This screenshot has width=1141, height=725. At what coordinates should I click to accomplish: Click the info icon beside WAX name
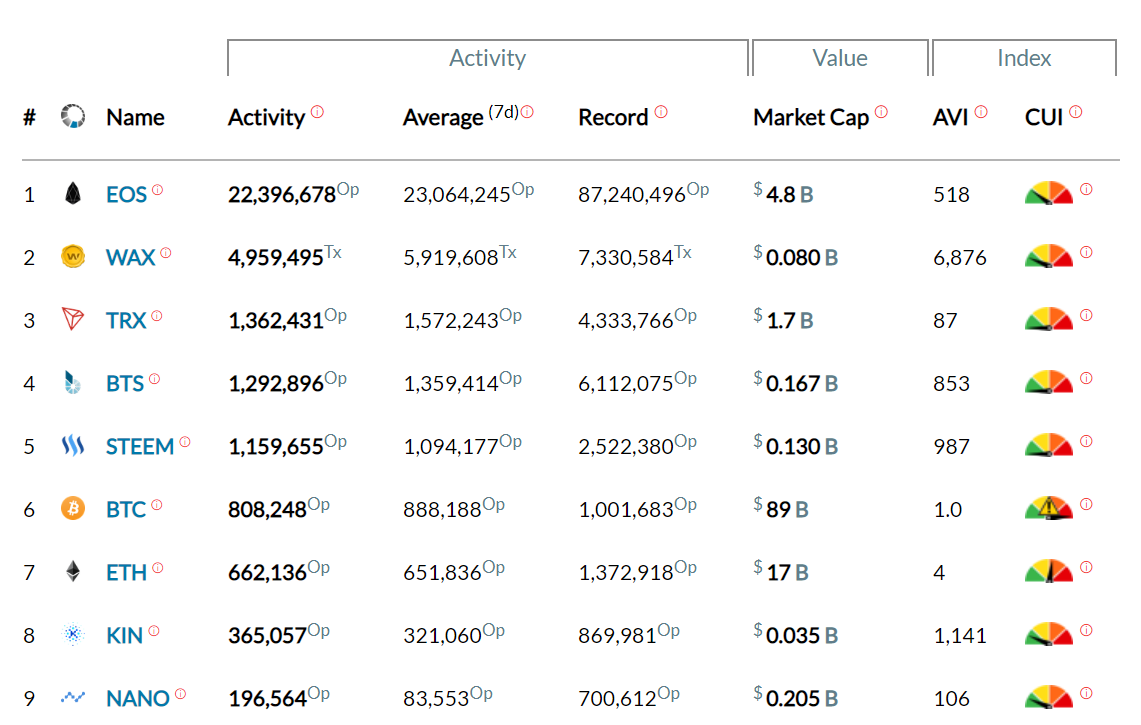(165, 252)
